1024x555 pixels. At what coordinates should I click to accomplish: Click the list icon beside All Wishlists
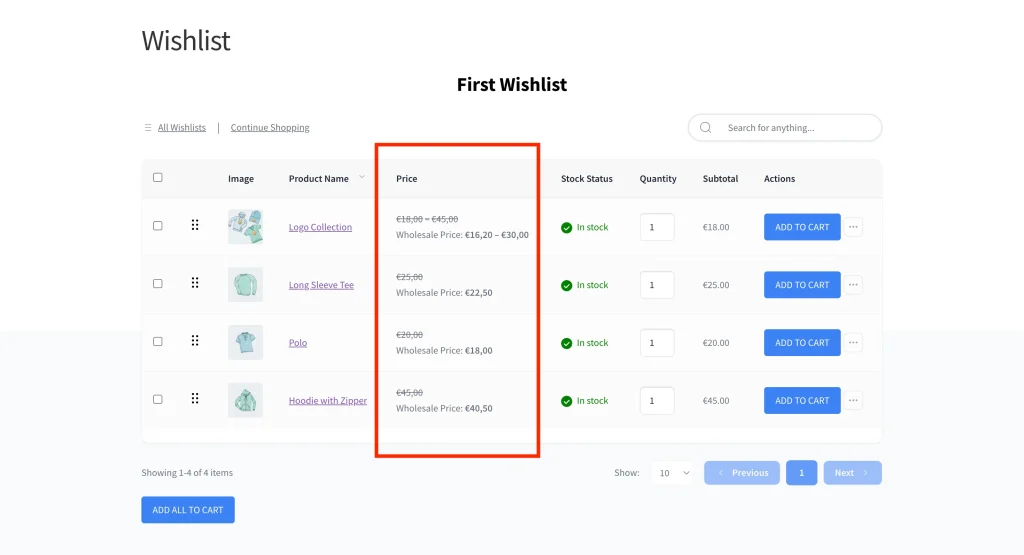[x=148, y=128]
